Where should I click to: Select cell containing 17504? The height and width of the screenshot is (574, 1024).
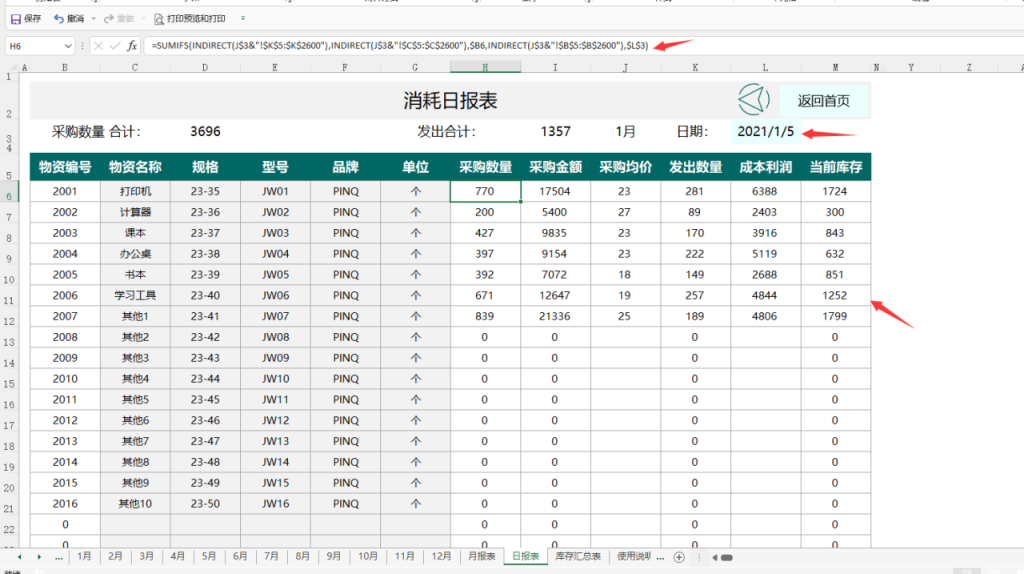tap(555, 191)
